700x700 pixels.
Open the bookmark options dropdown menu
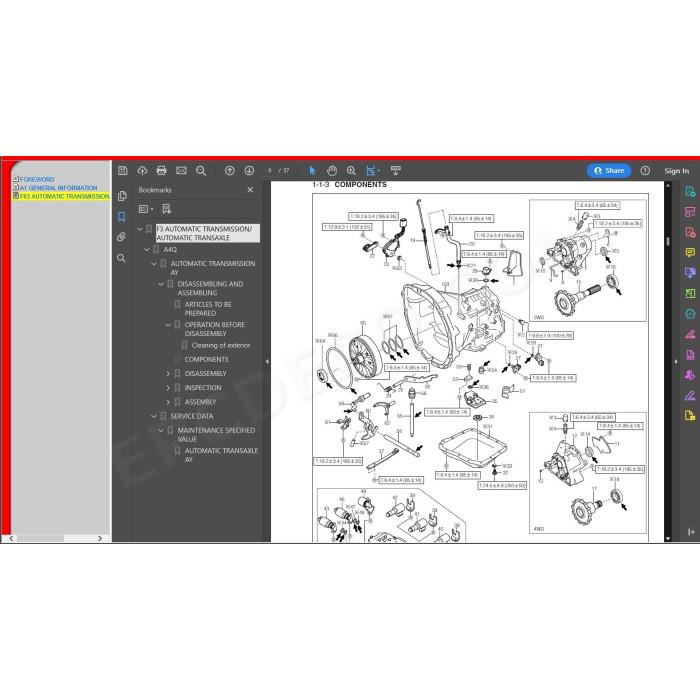click(146, 209)
